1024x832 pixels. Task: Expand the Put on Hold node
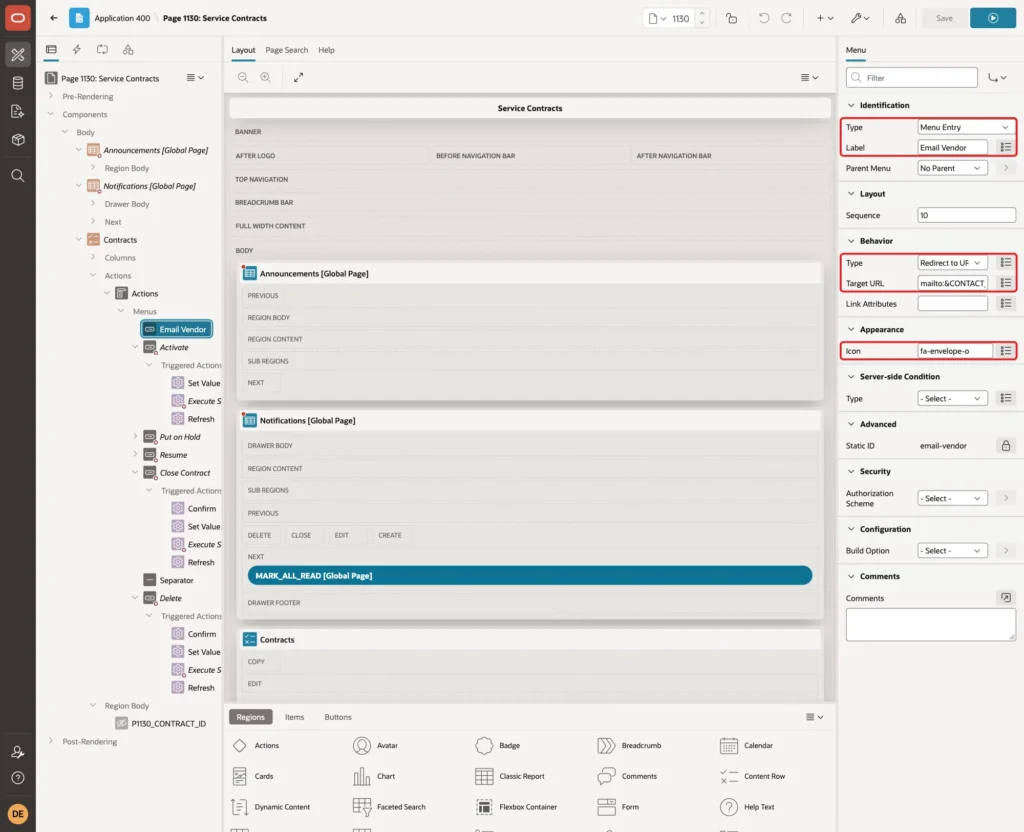135,436
